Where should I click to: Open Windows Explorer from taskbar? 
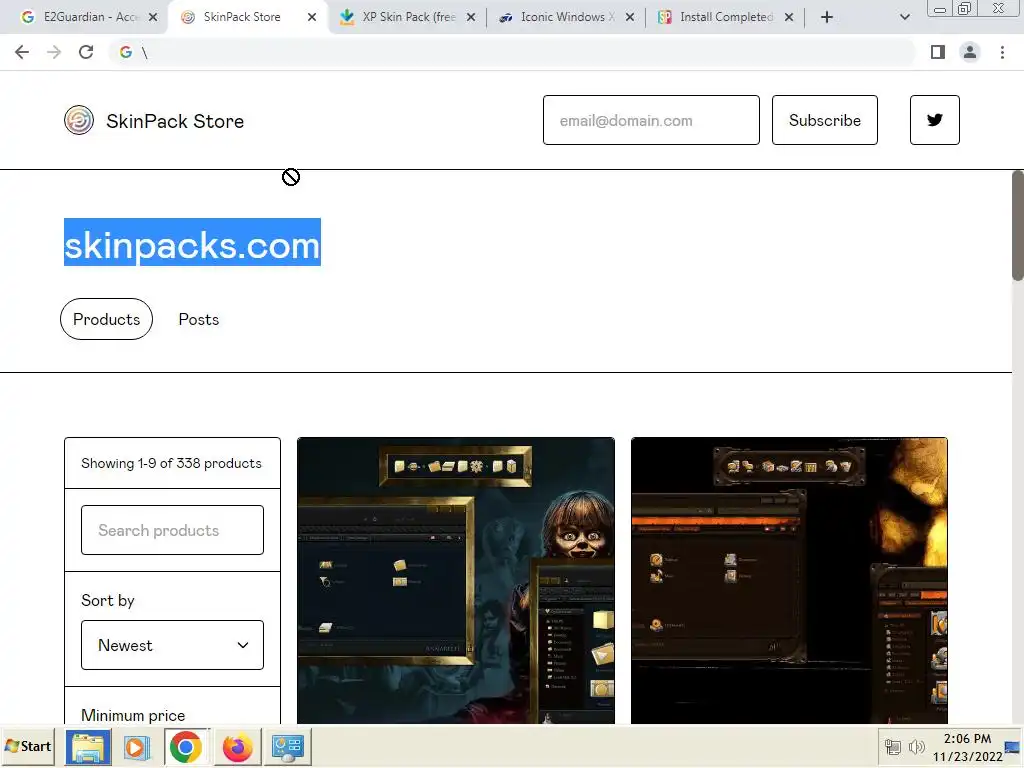88,746
